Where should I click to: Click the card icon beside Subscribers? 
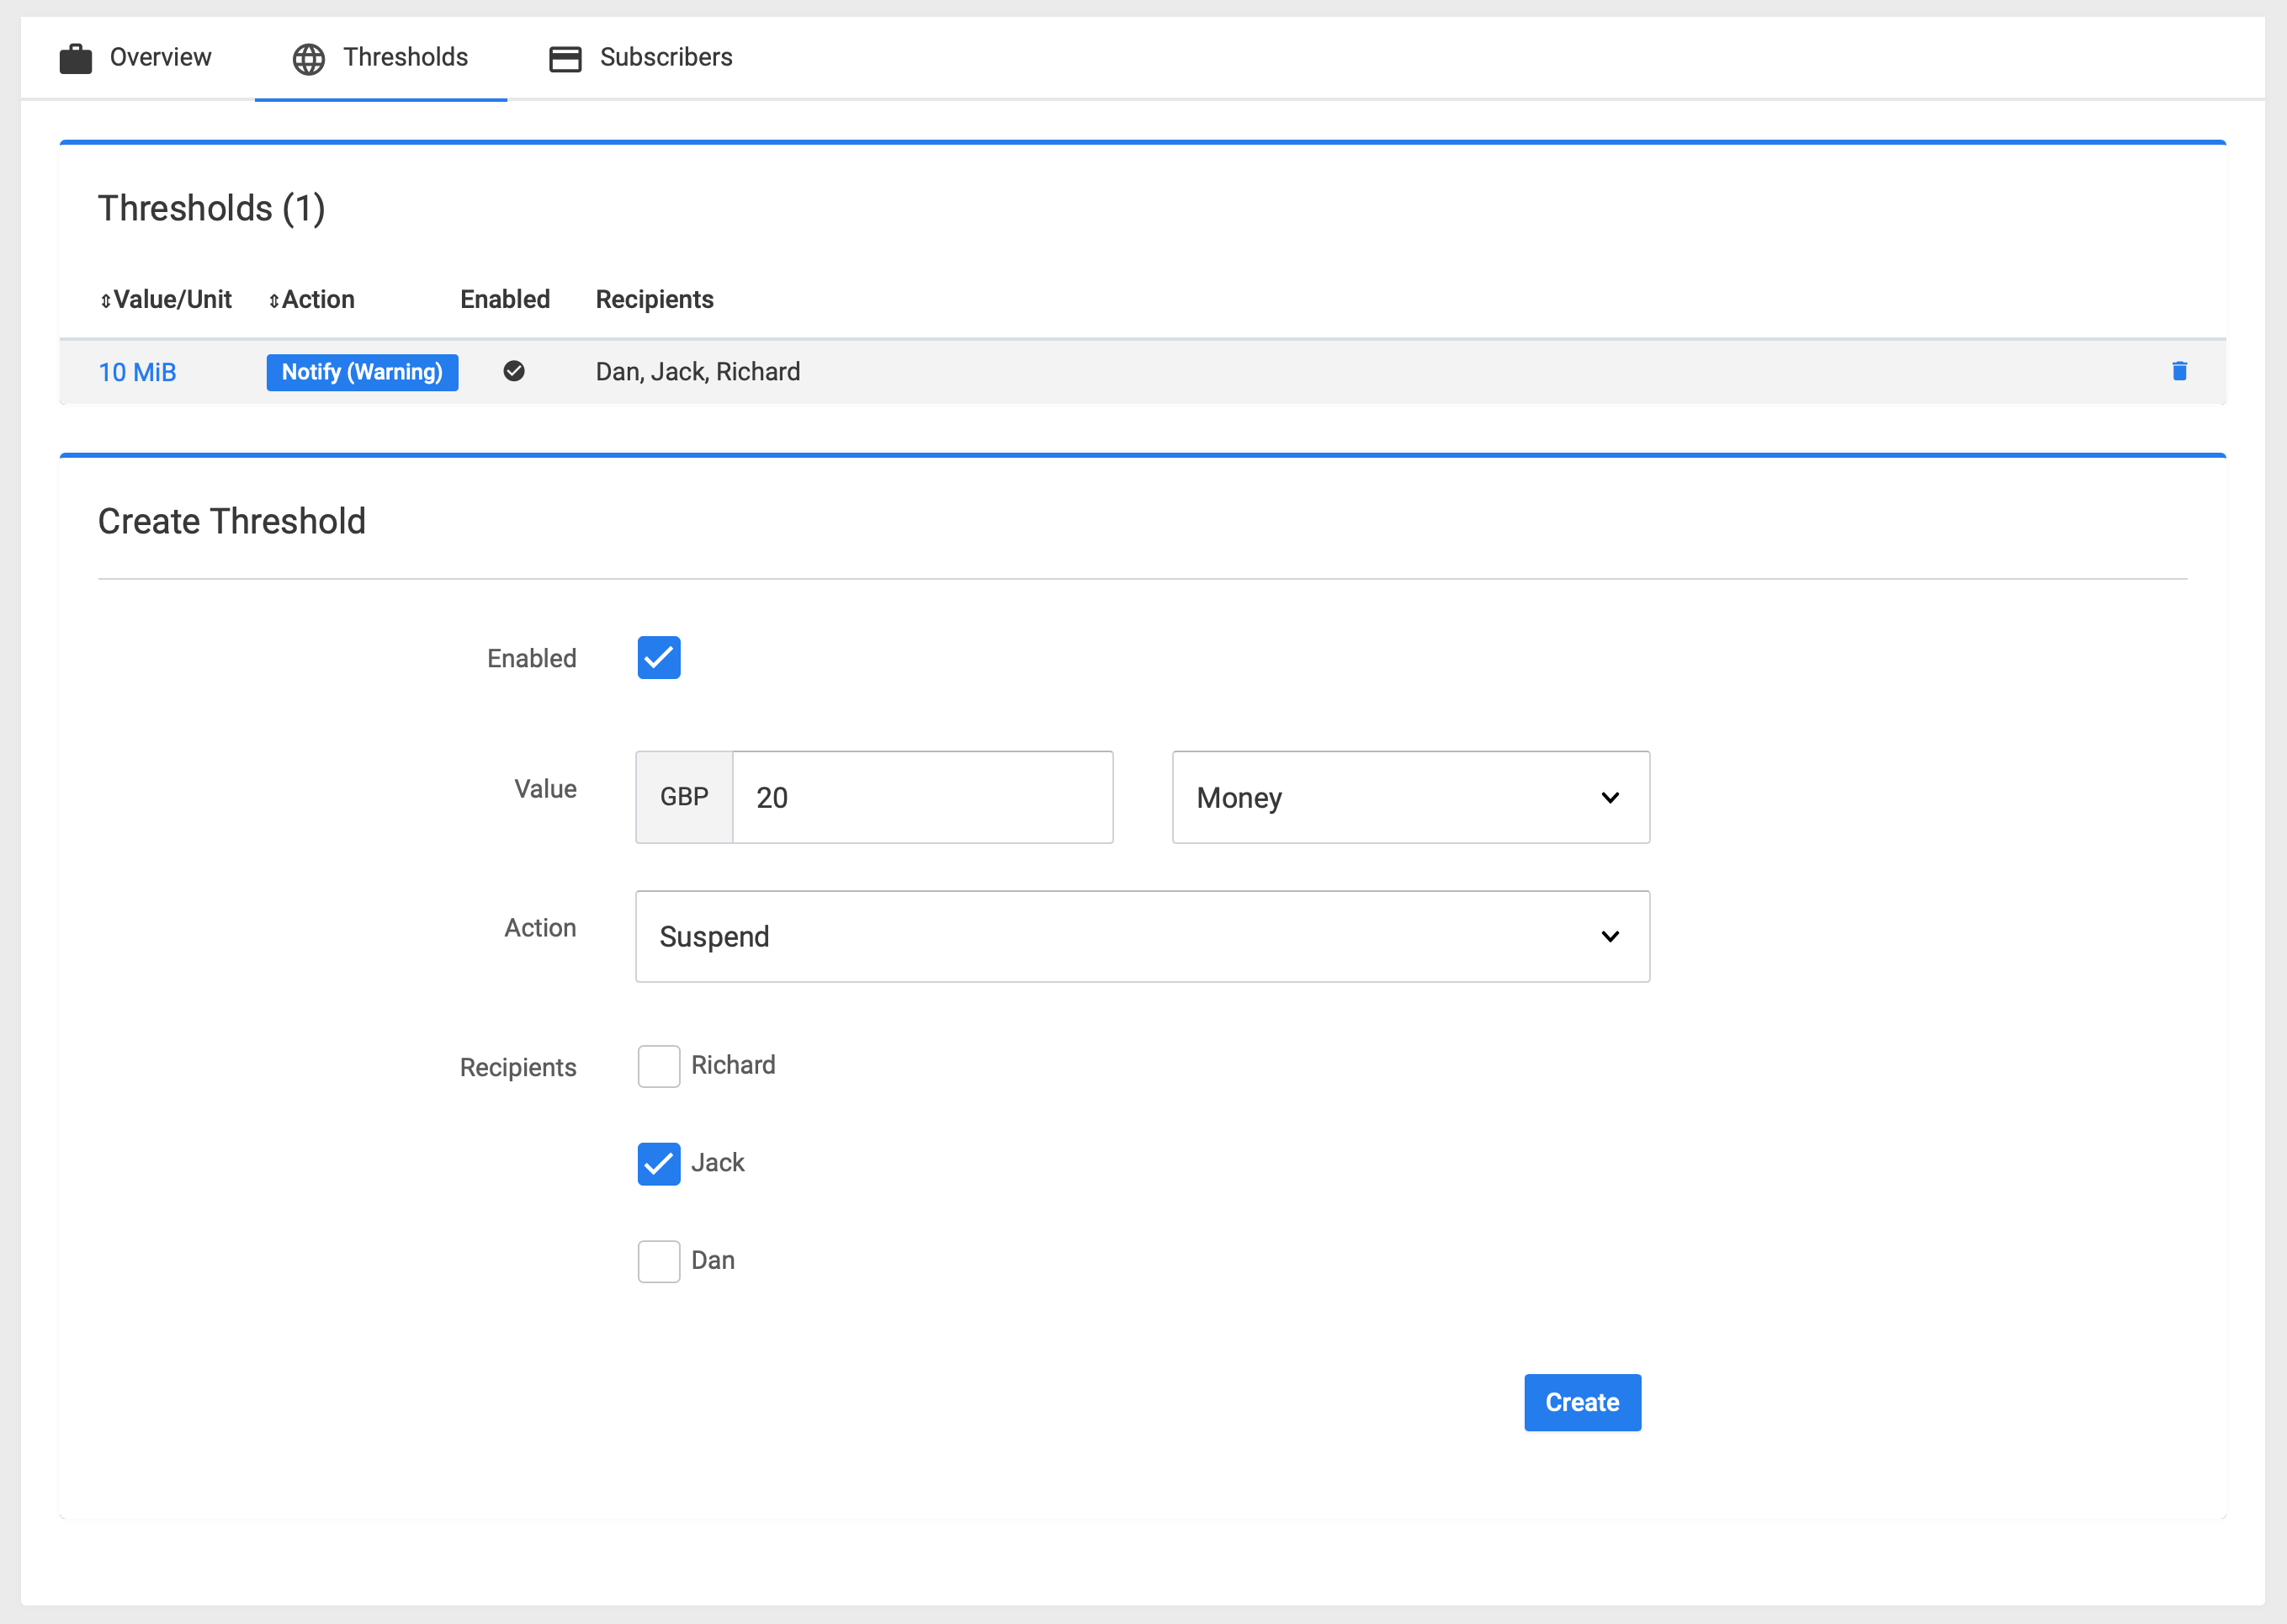tap(565, 59)
